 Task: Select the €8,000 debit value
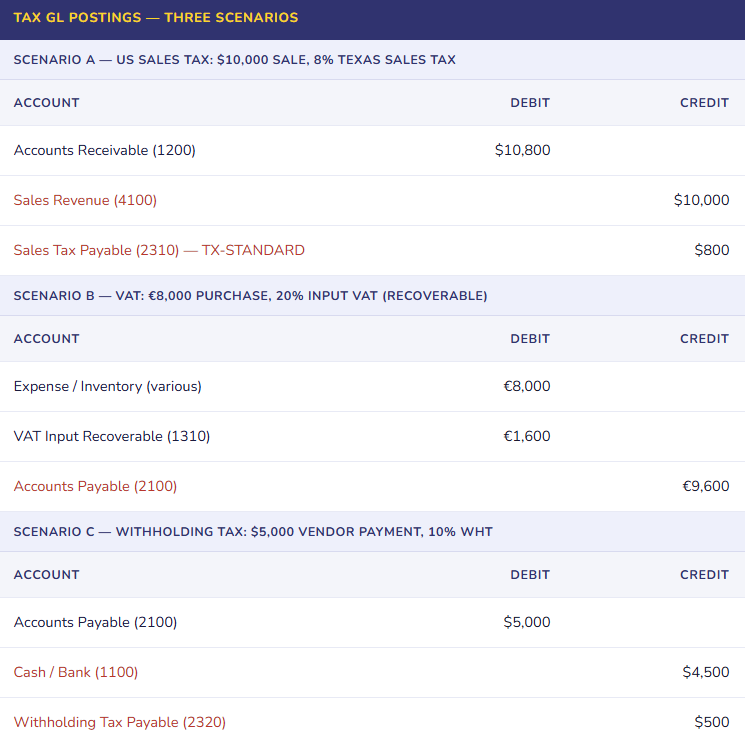527,386
